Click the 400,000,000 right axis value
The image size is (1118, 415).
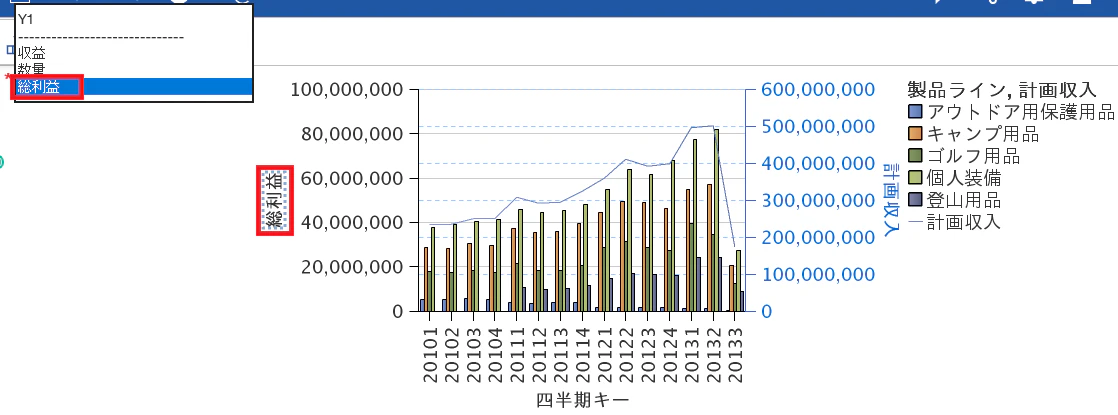[817, 164]
